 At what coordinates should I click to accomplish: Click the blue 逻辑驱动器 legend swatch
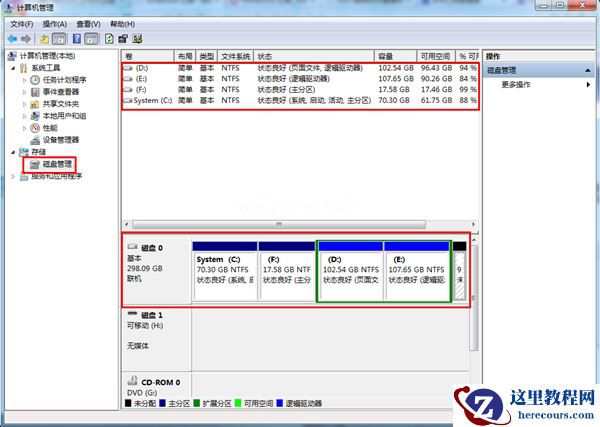(279, 403)
